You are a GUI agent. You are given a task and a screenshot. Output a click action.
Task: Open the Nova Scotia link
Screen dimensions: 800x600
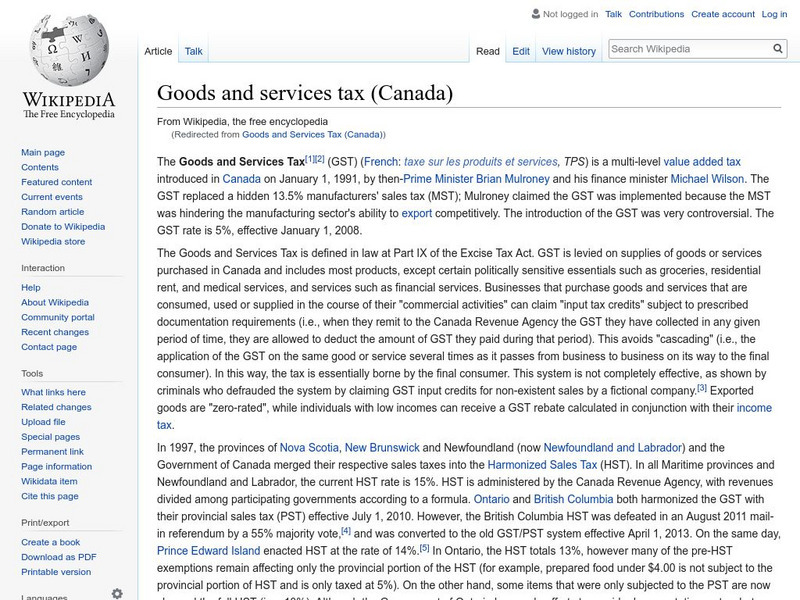pyautogui.click(x=309, y=447)
